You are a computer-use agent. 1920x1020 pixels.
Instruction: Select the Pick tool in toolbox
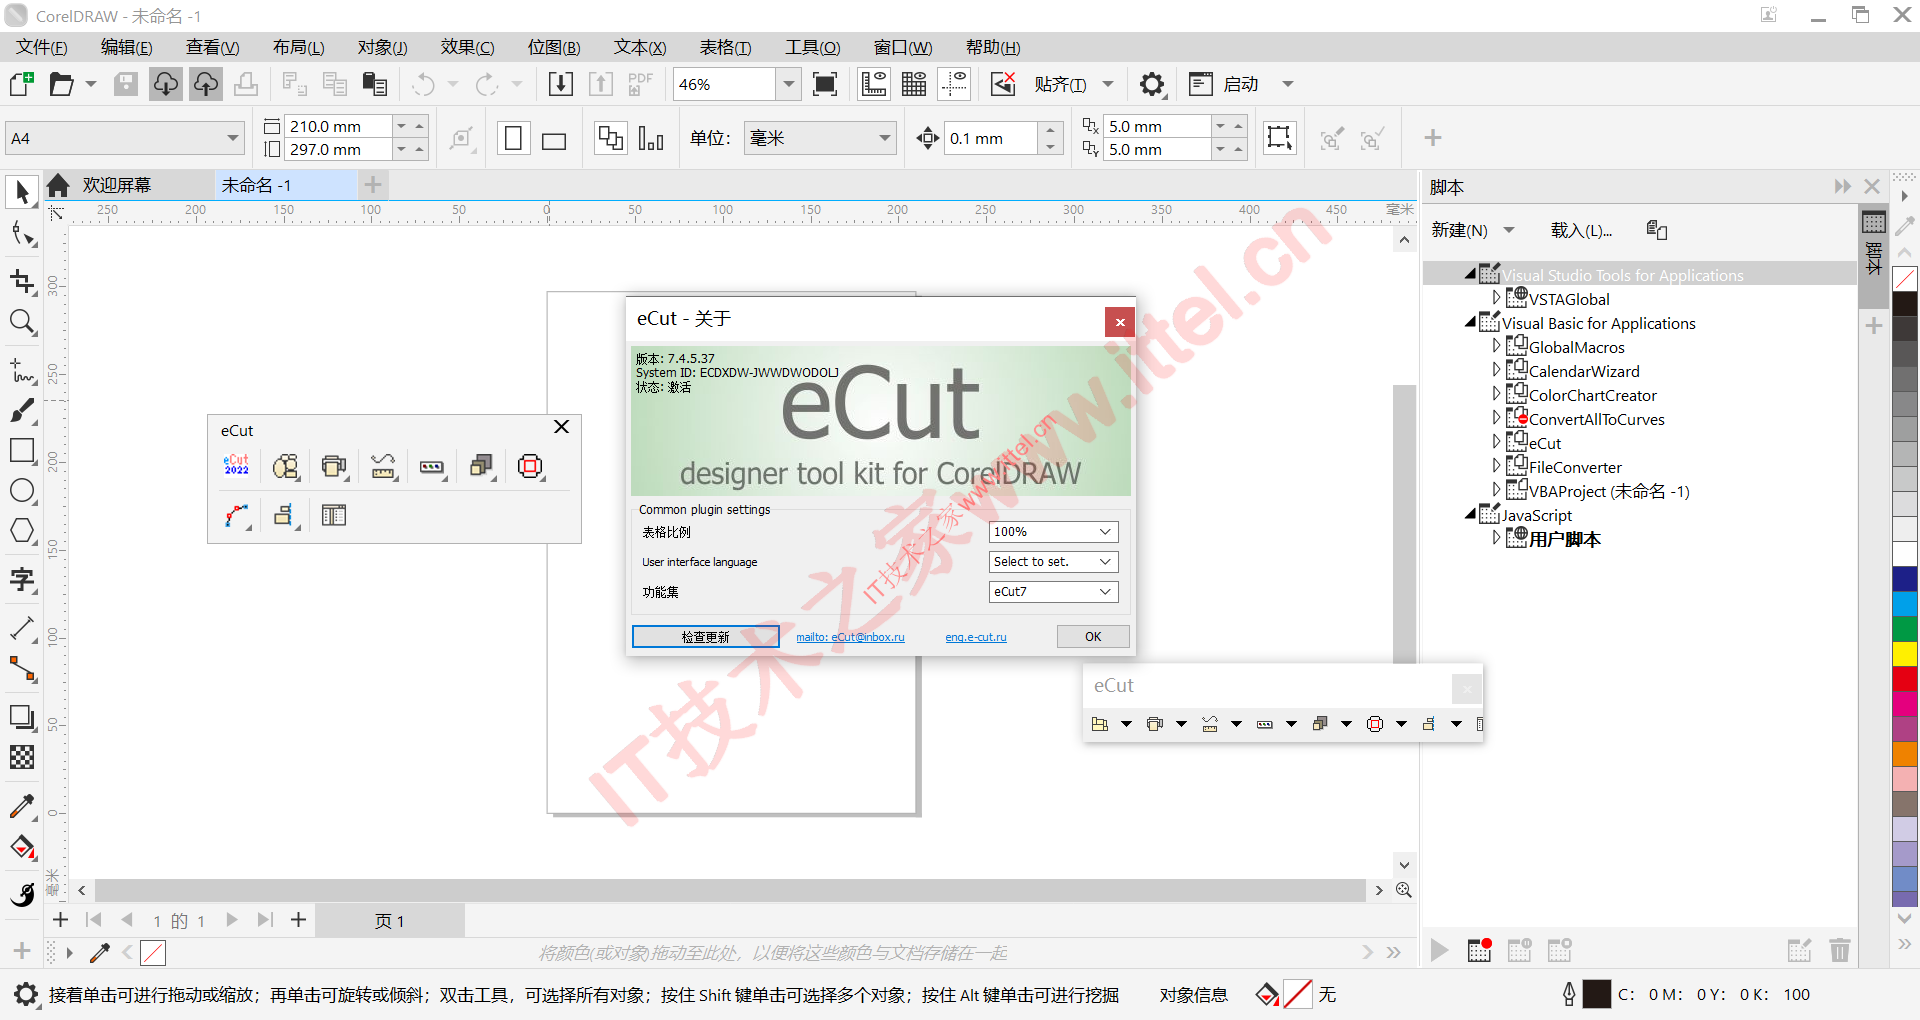click(x=22, y=191)
